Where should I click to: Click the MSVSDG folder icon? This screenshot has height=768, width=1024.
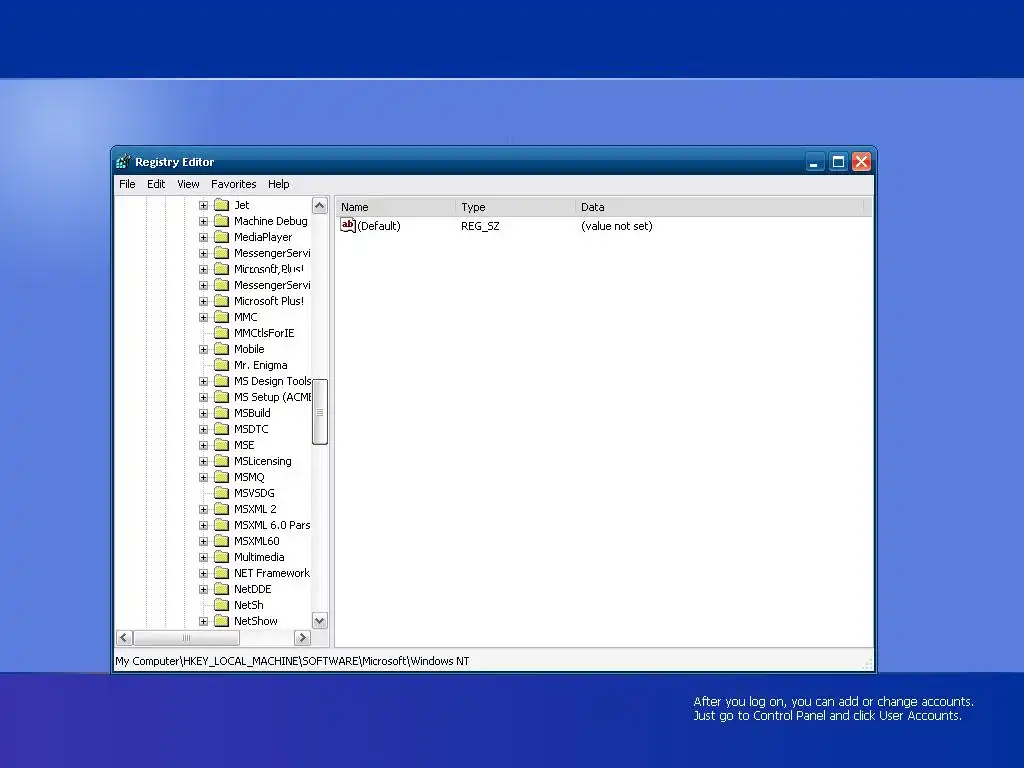[x=222, y=493]
